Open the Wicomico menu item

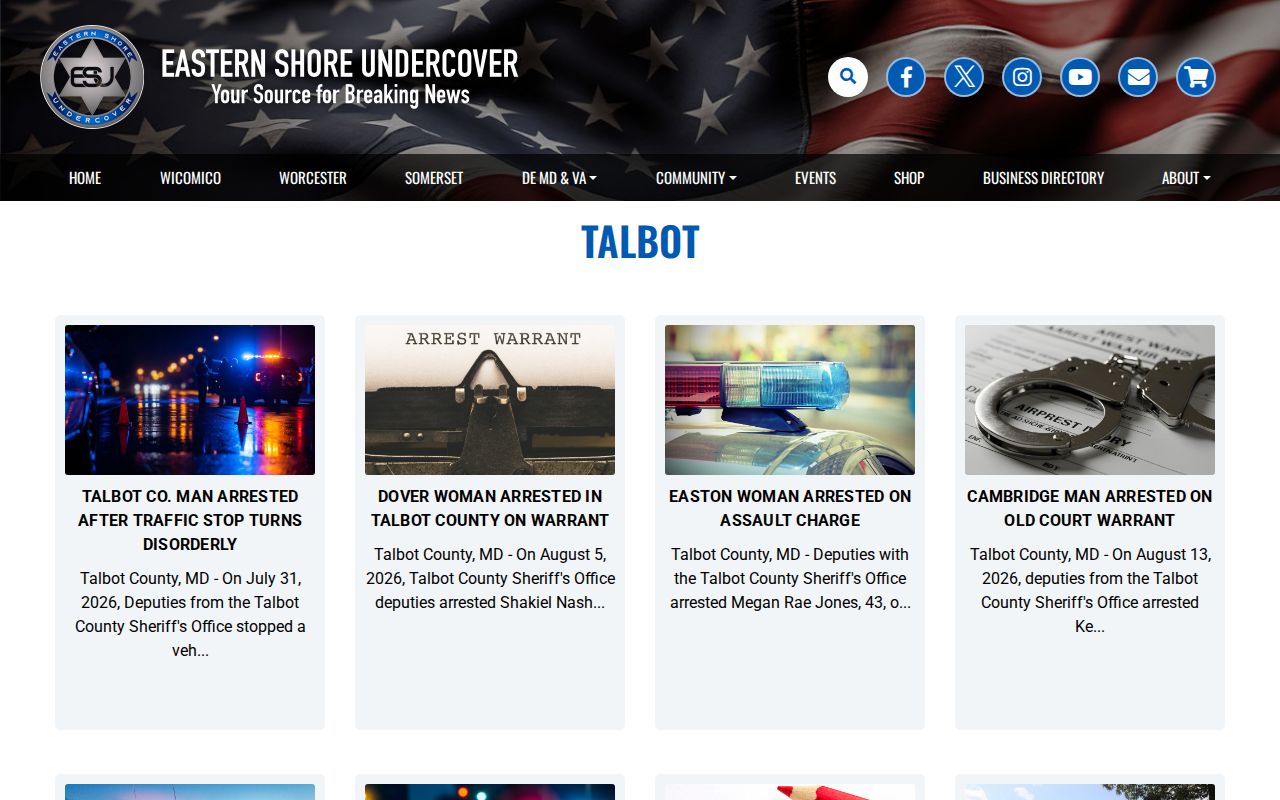coord(190,178)
